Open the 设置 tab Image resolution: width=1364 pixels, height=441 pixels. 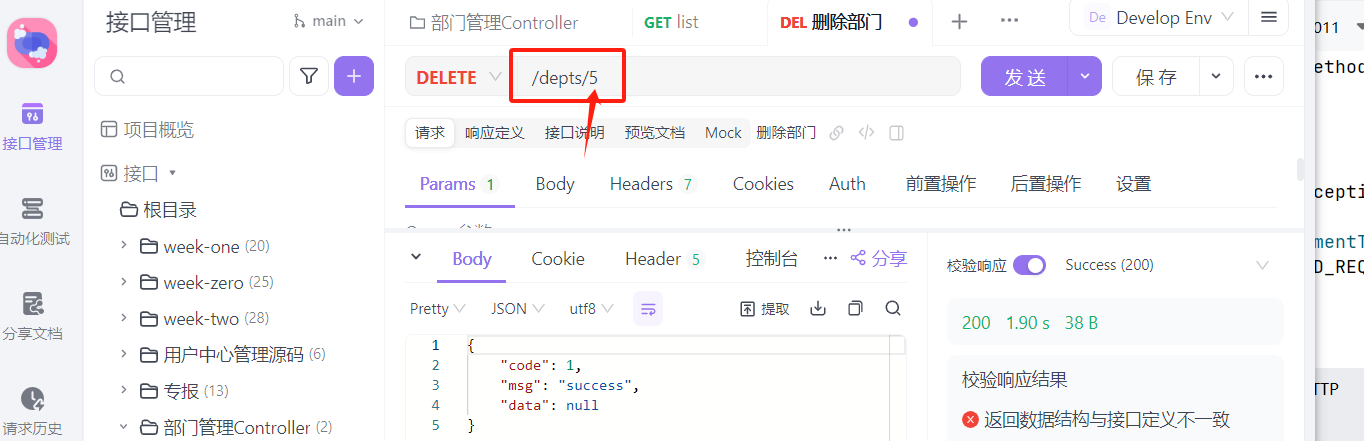[x=1134, y=184]
